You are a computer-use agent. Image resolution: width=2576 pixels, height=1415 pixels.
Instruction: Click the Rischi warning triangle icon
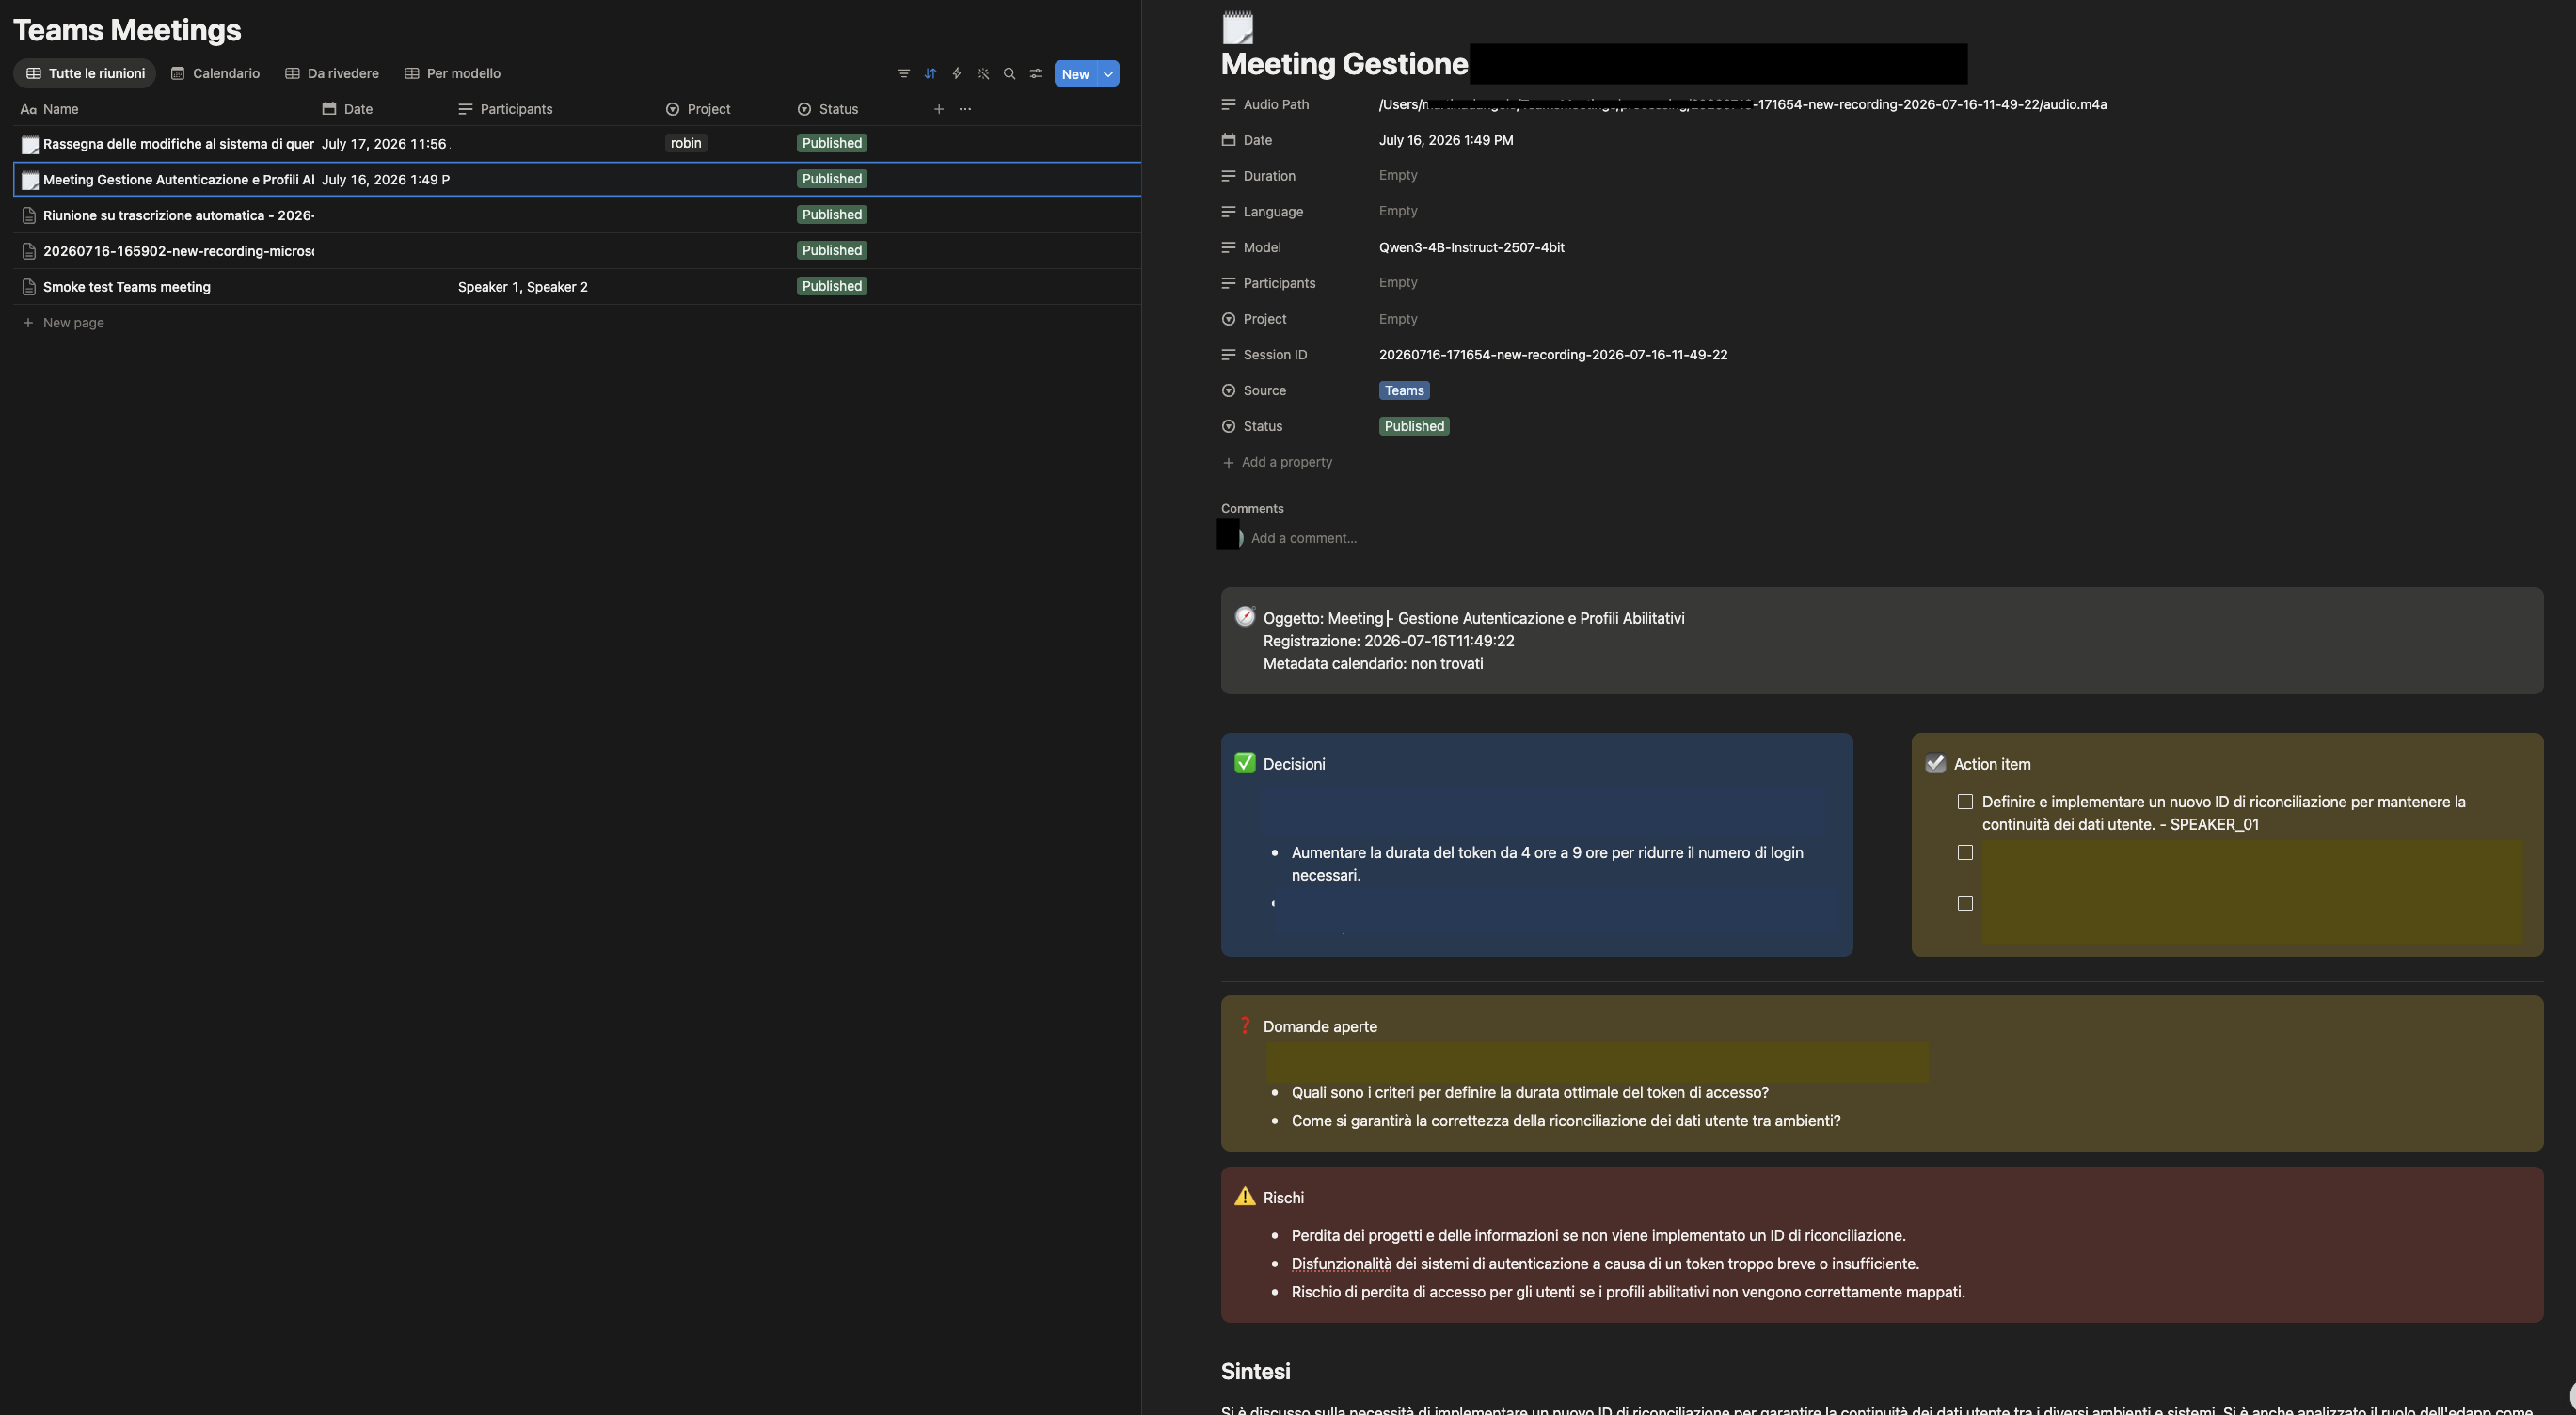point(1244,1197)
